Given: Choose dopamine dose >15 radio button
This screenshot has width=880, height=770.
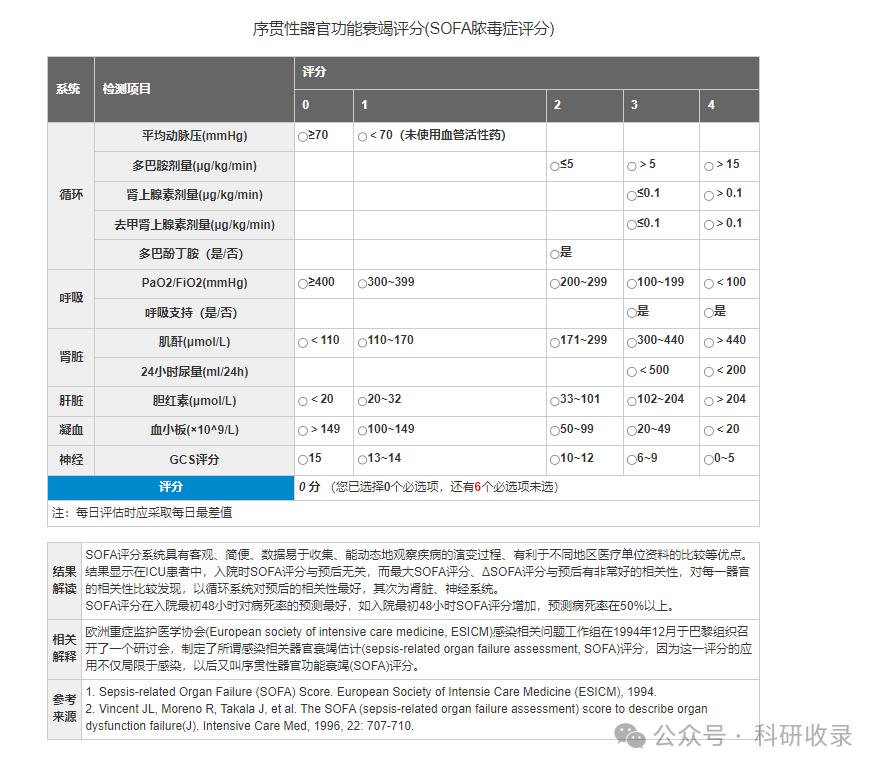Looking at the screenshot, I should coord(709,166).
